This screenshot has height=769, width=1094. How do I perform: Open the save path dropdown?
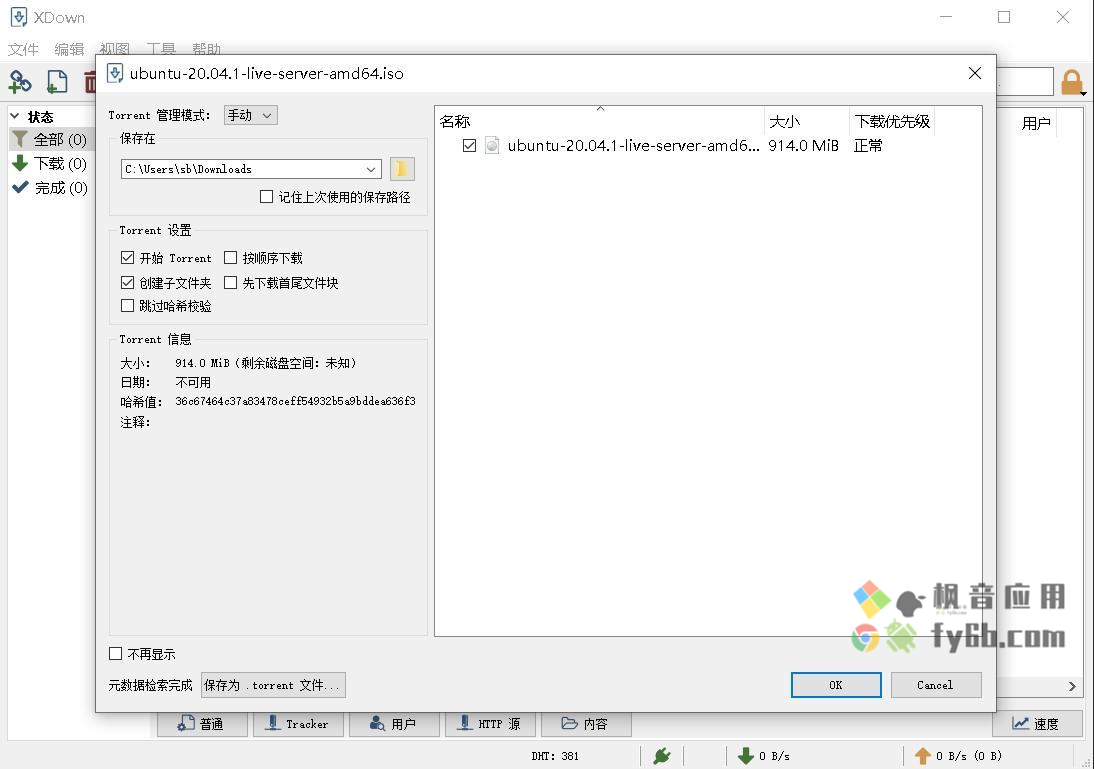(371, 169)
